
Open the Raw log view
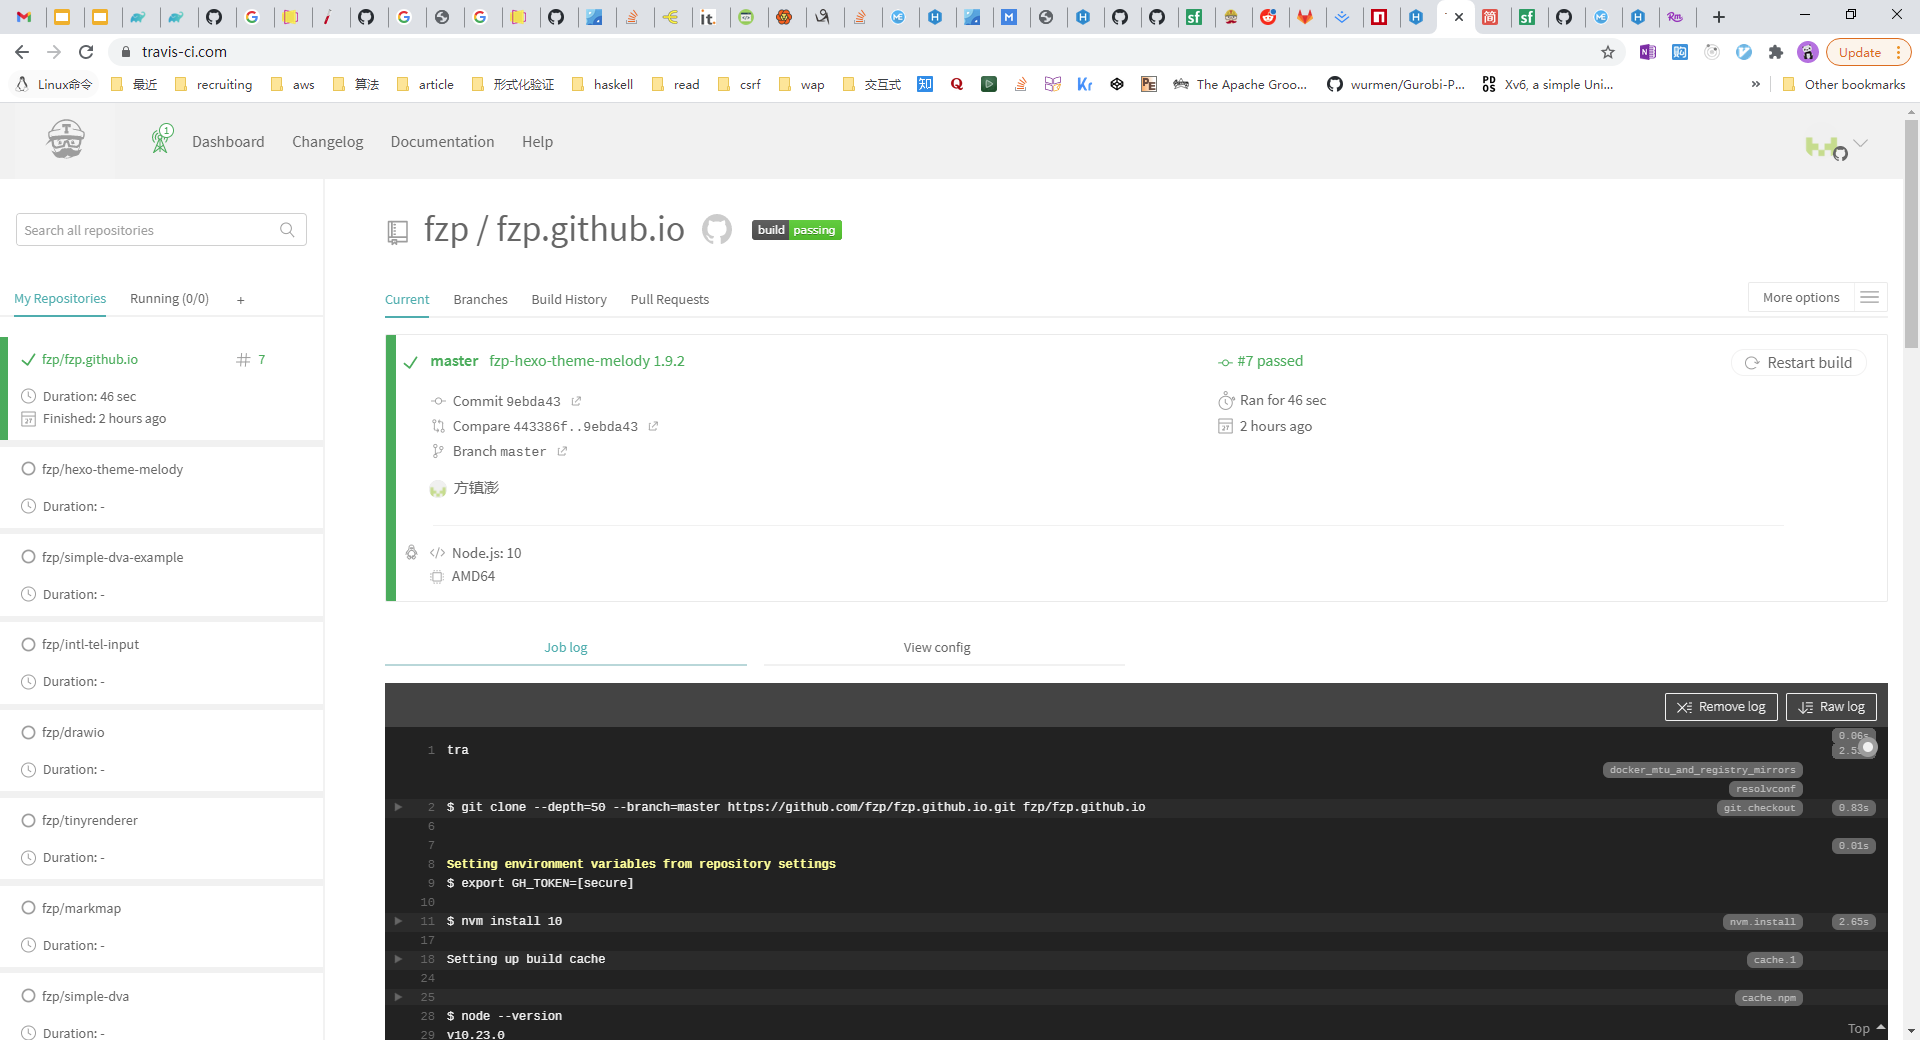click(x=1831, y=707)
